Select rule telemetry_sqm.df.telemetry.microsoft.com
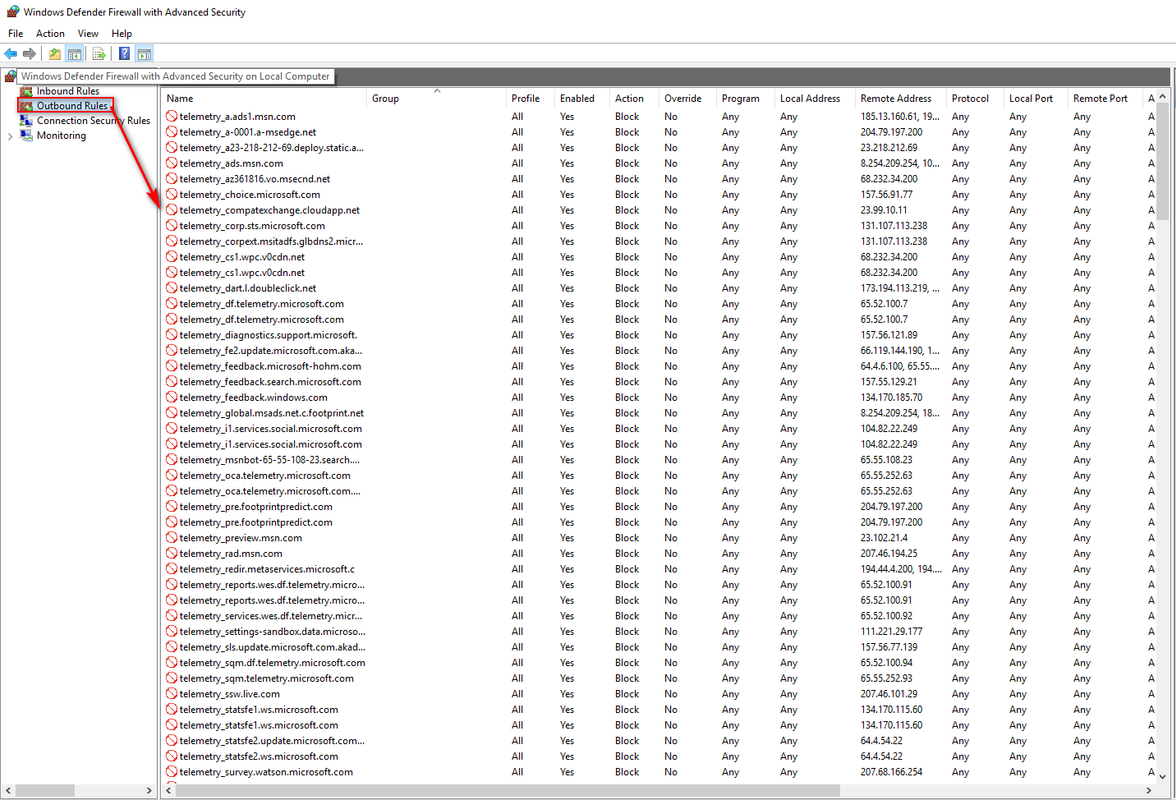 (x=272, y=663)
